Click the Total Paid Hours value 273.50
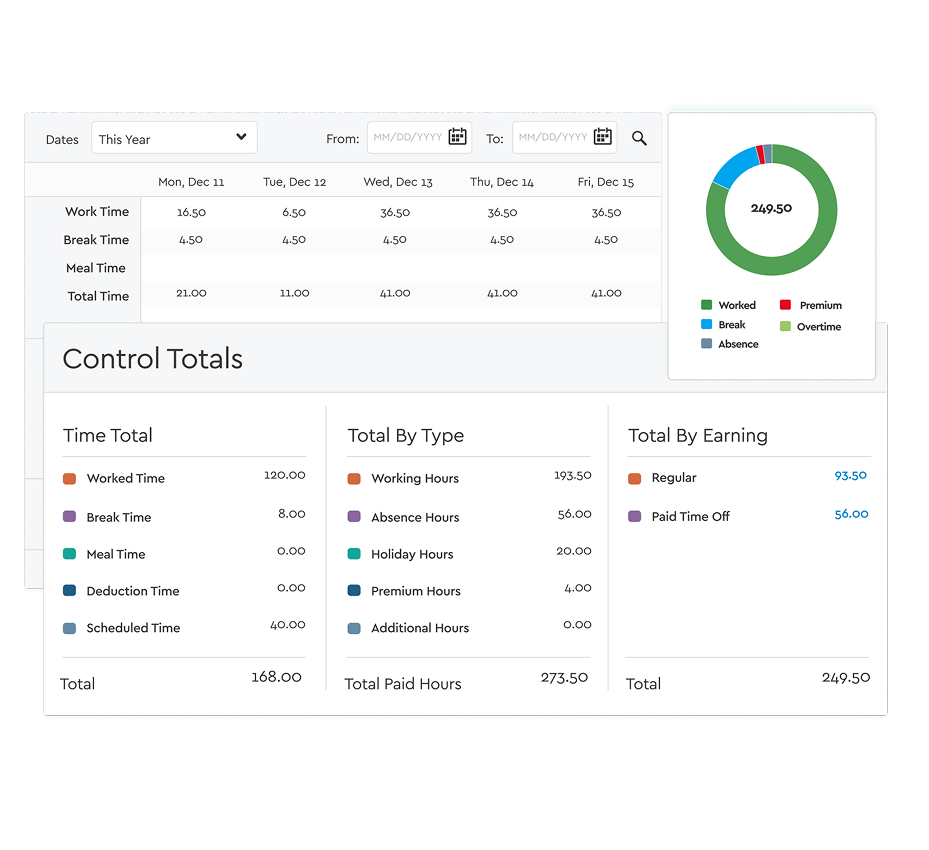This screenshot has width=929, height=850. [x=564, y=677]
